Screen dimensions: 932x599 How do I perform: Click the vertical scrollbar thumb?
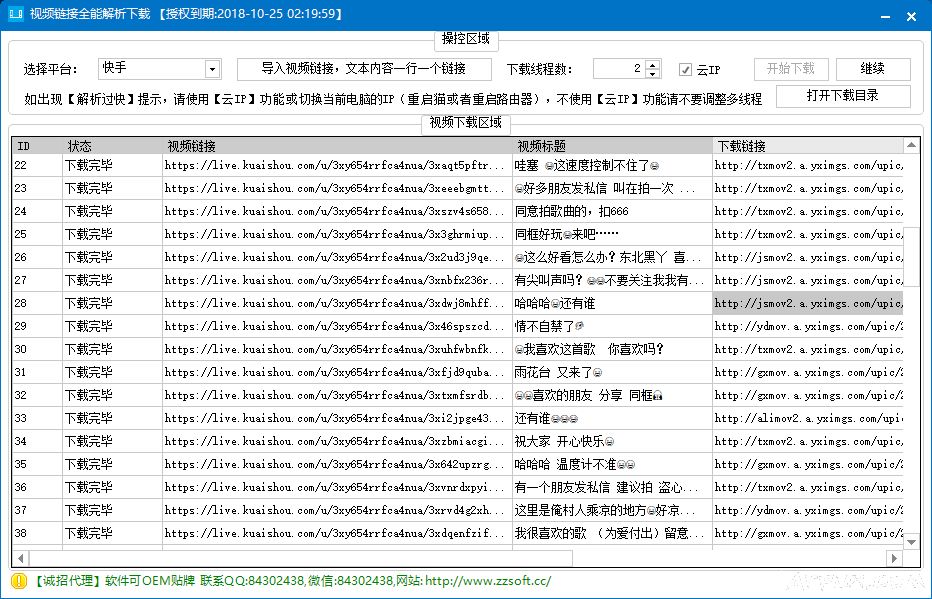tap(911, 257)
